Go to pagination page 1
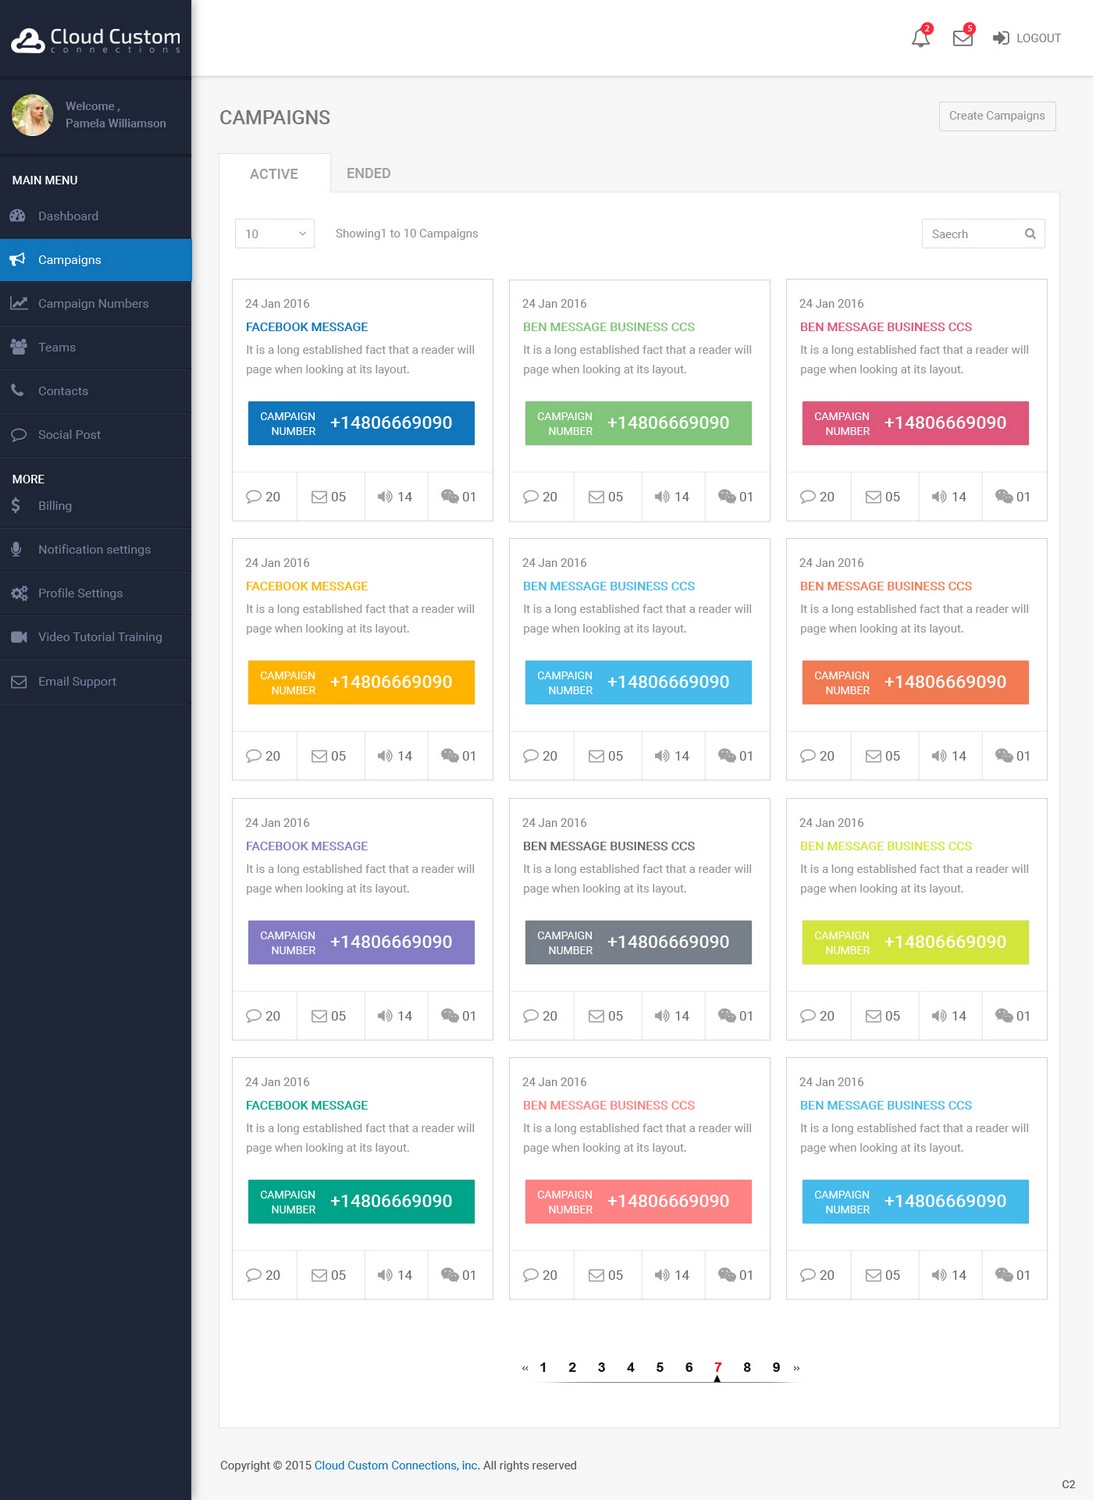 coord(543,1367)
